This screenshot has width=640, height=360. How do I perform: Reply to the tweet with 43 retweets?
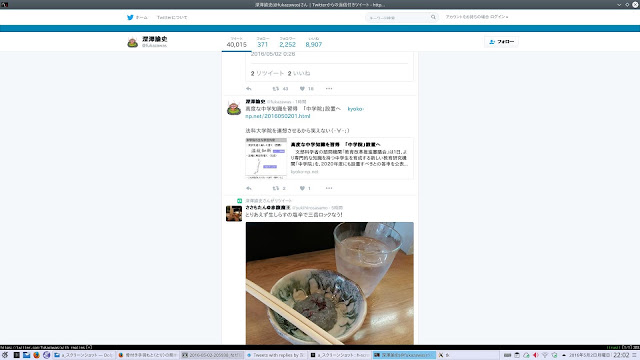249,89
